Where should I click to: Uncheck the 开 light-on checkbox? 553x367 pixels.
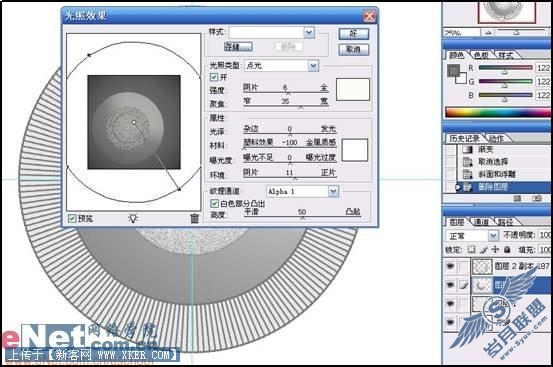click(x=214, y=77)
